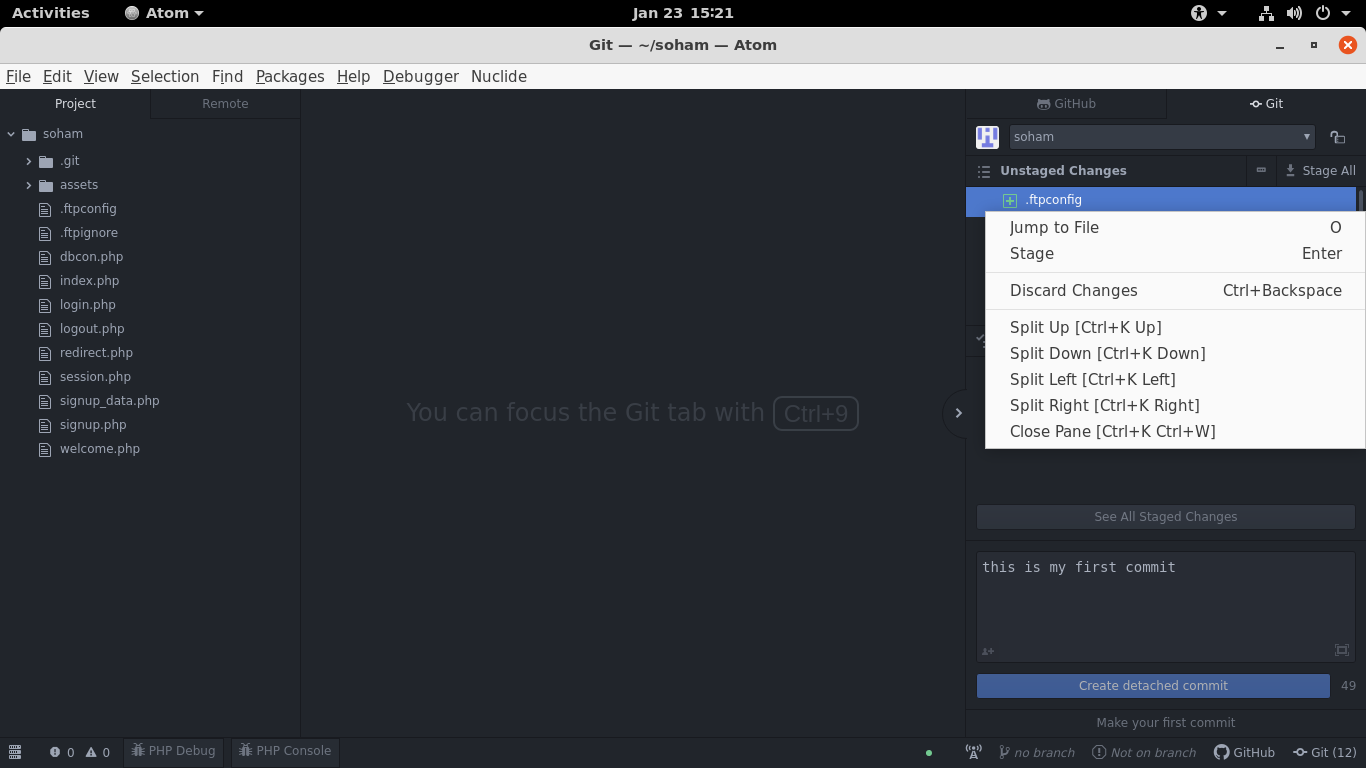Image resolution: width=1366 pixels, height=768 pixels.
Task: Expand the assets folder in project tree
Action: coord(28,185)
